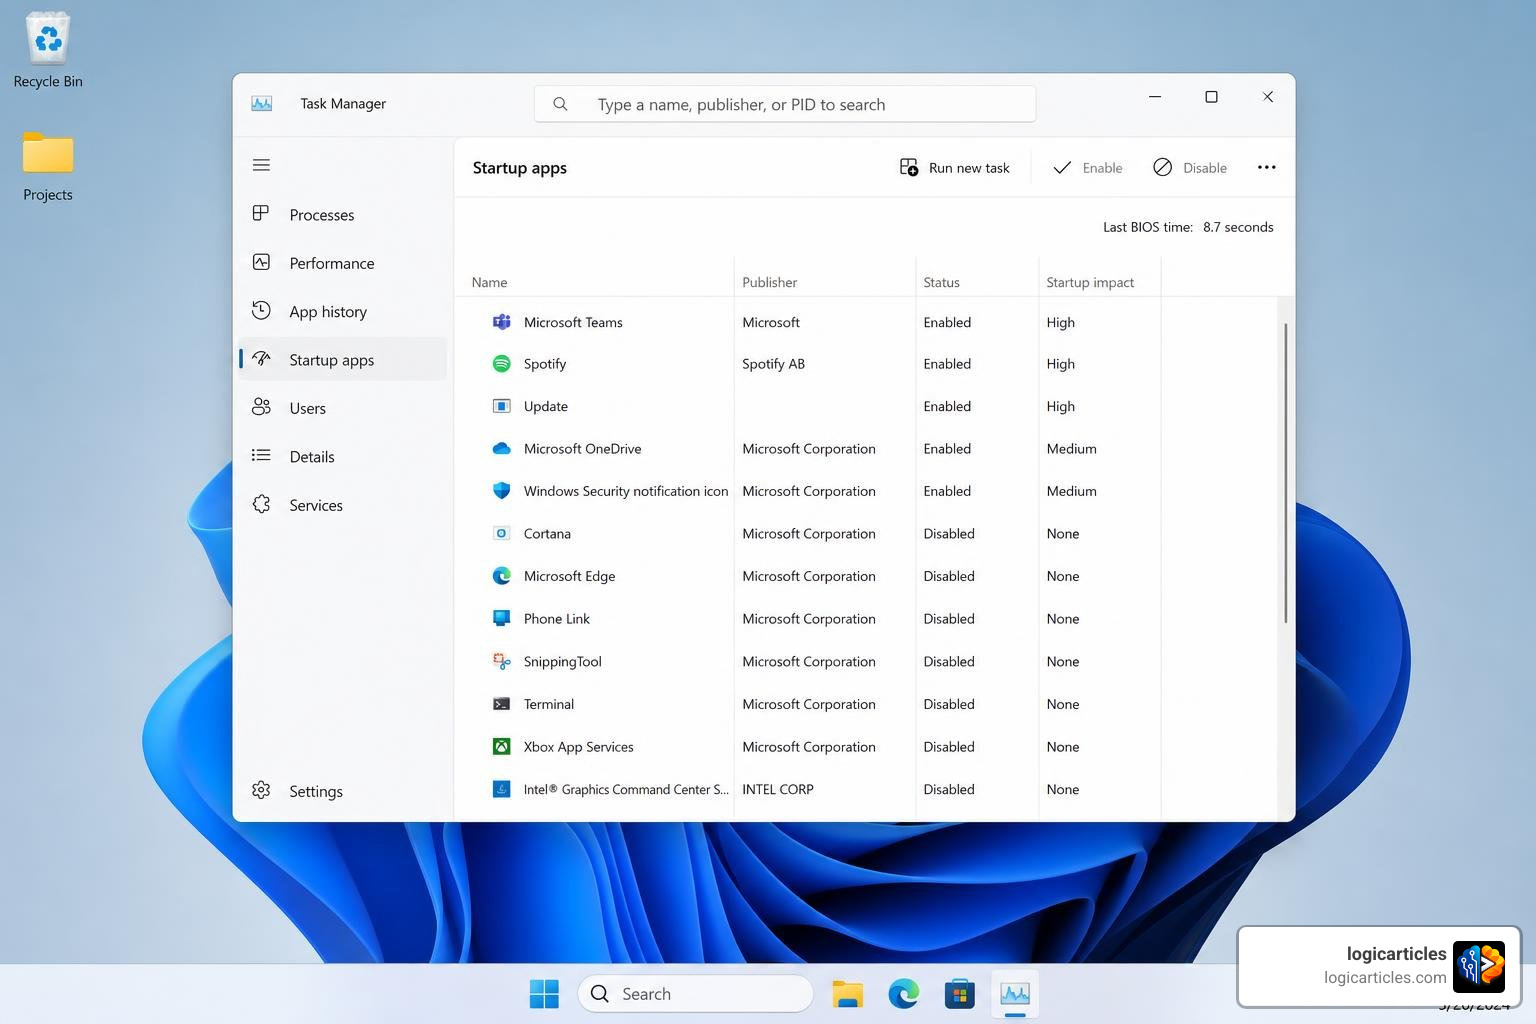Click the Disable button
This screenshot has height=1024, width=1536.
(x=1190, y=167)
